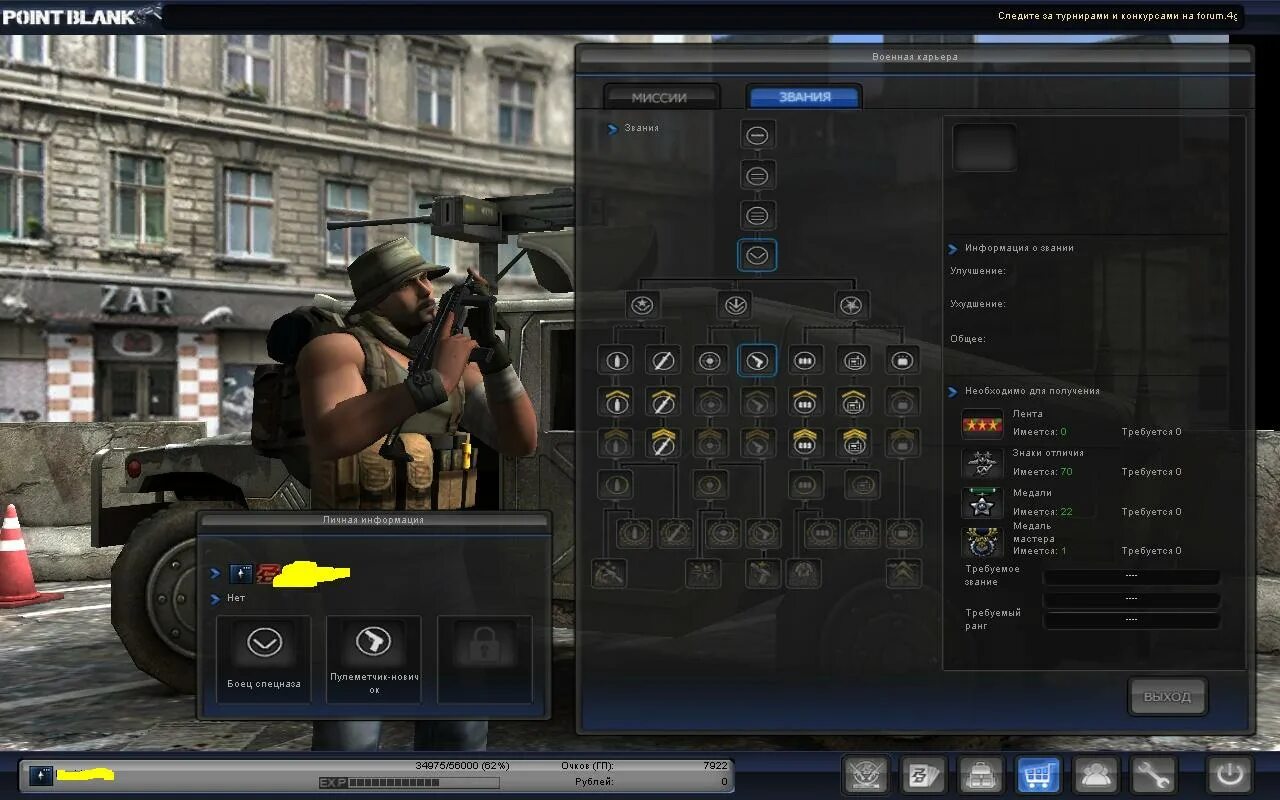Click the Информация о звании heading
The width and height of the screenshot is (1280, 800).
[x=1019, y=248]
